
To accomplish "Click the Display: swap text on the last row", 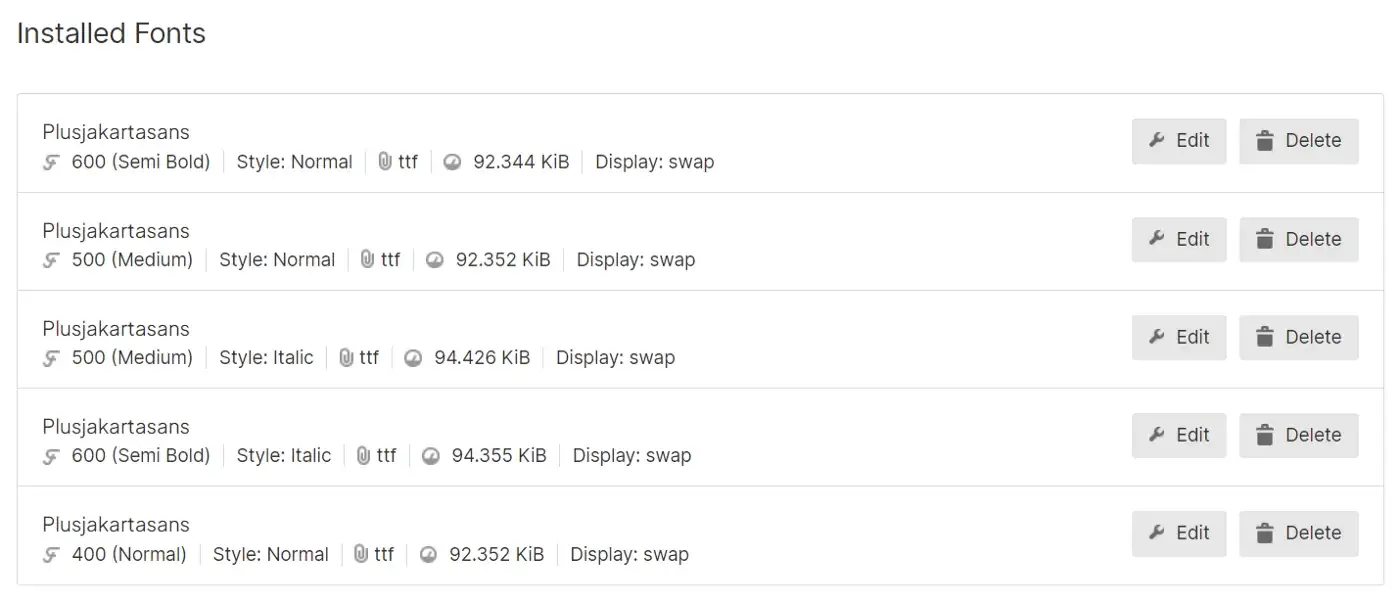I will [x=630, y=554].
